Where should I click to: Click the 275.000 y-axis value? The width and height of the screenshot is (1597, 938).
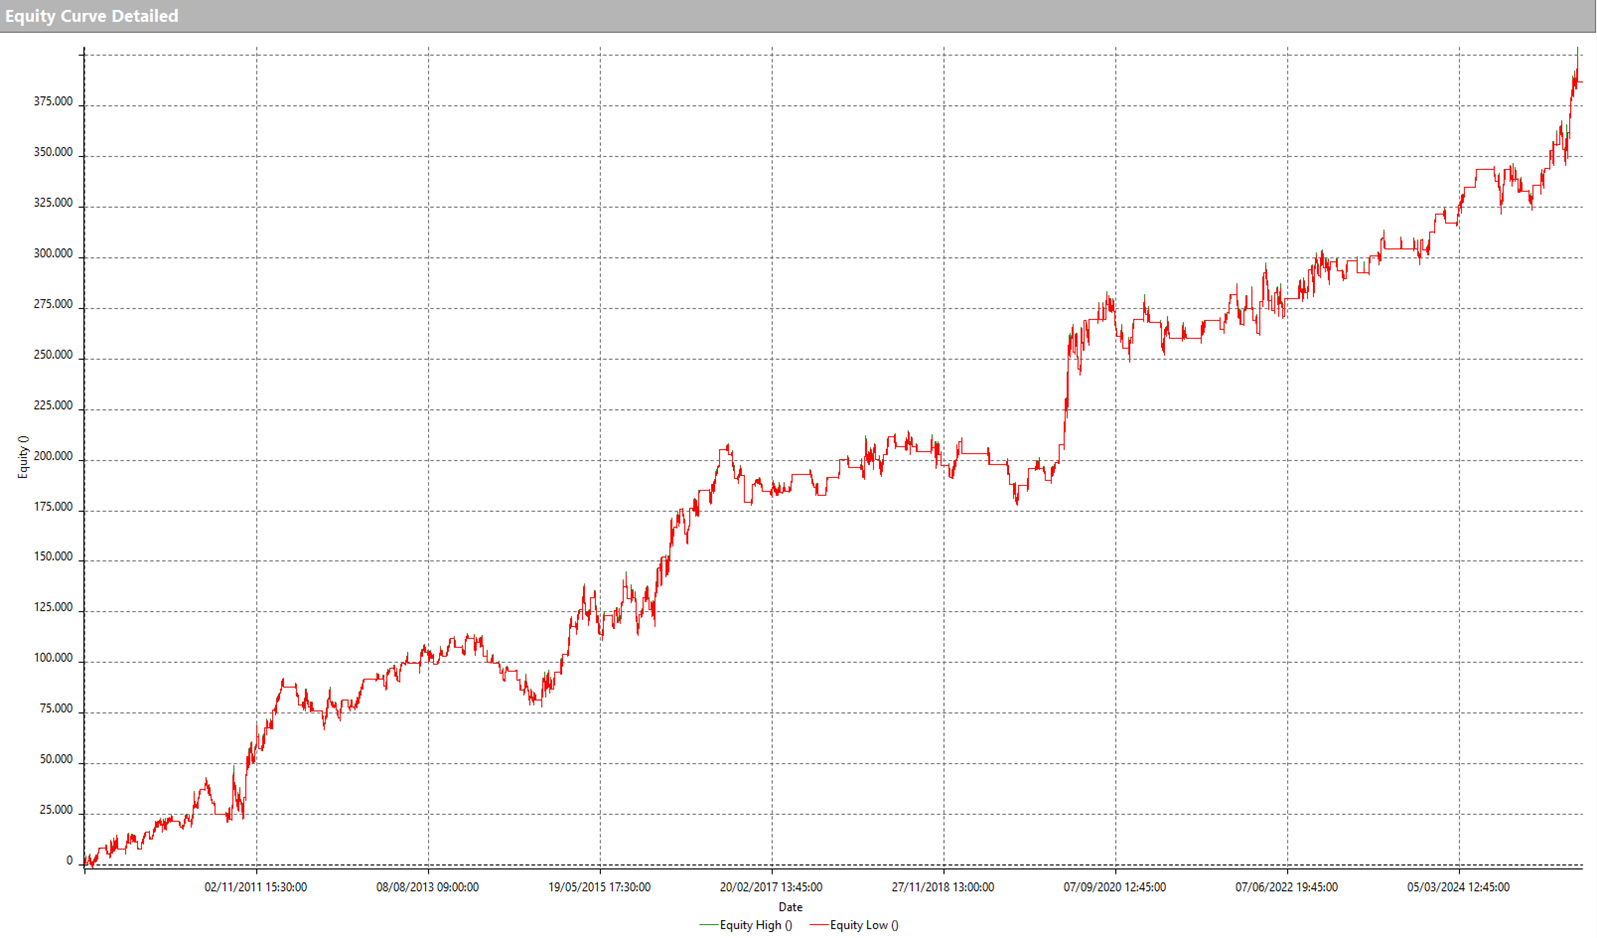coord(53,304)
